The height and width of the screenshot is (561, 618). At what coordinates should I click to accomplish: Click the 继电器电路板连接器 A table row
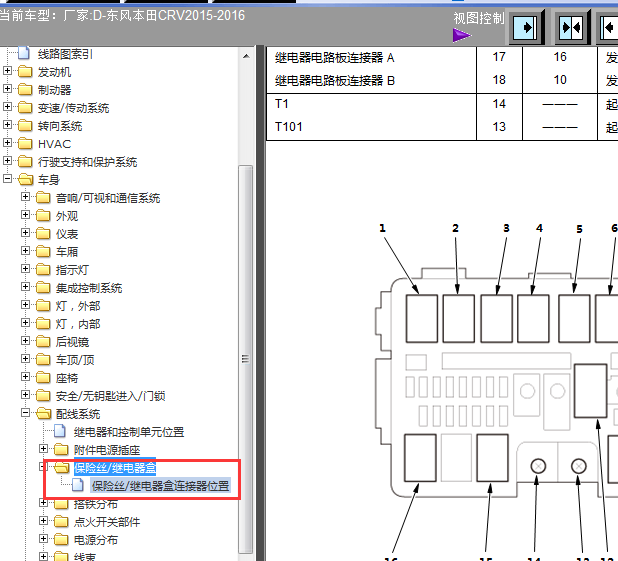(335, 58)
